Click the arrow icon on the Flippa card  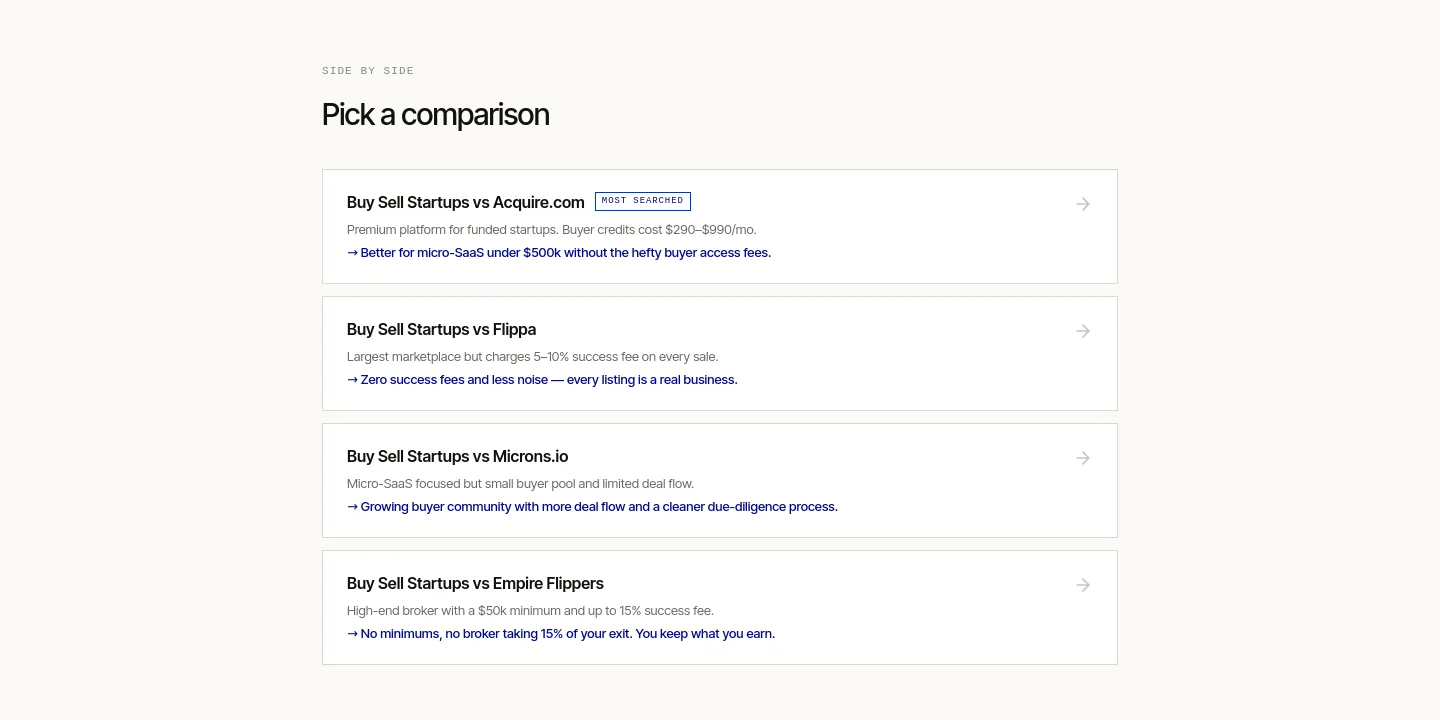(1083, 331)
